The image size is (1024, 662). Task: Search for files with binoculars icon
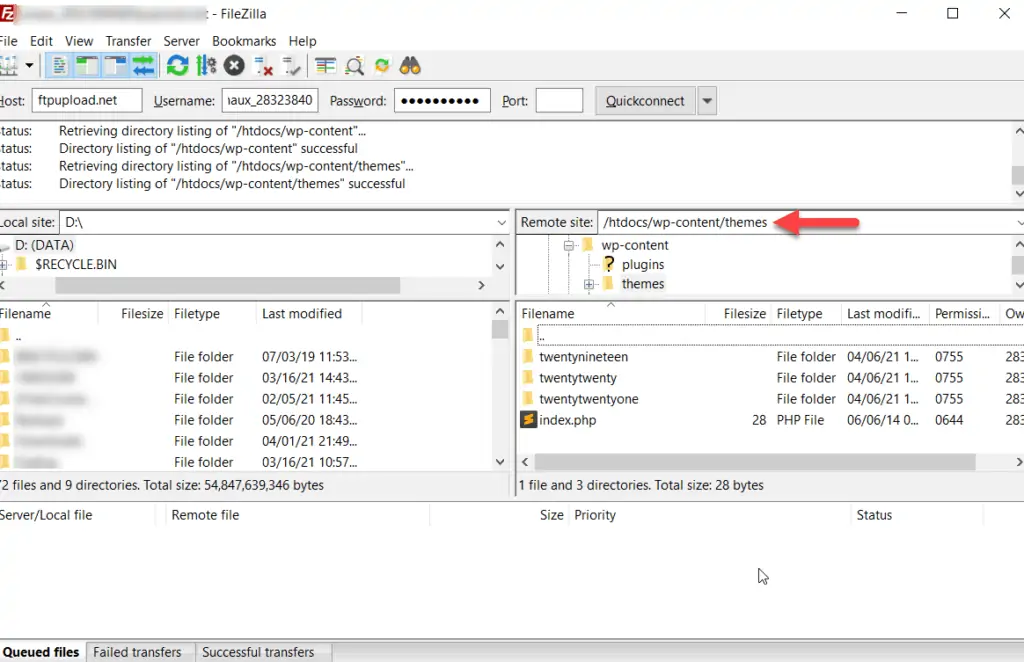coord(410,65)
